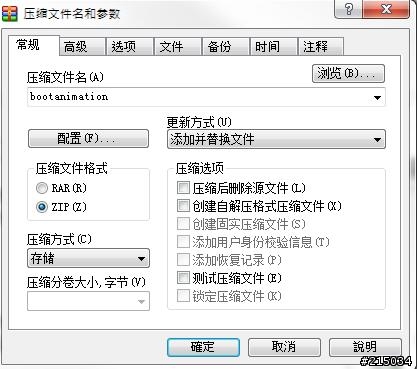The image size is (417, 369).
Task: Close the dialog with the X button
Action: point(386,9)
